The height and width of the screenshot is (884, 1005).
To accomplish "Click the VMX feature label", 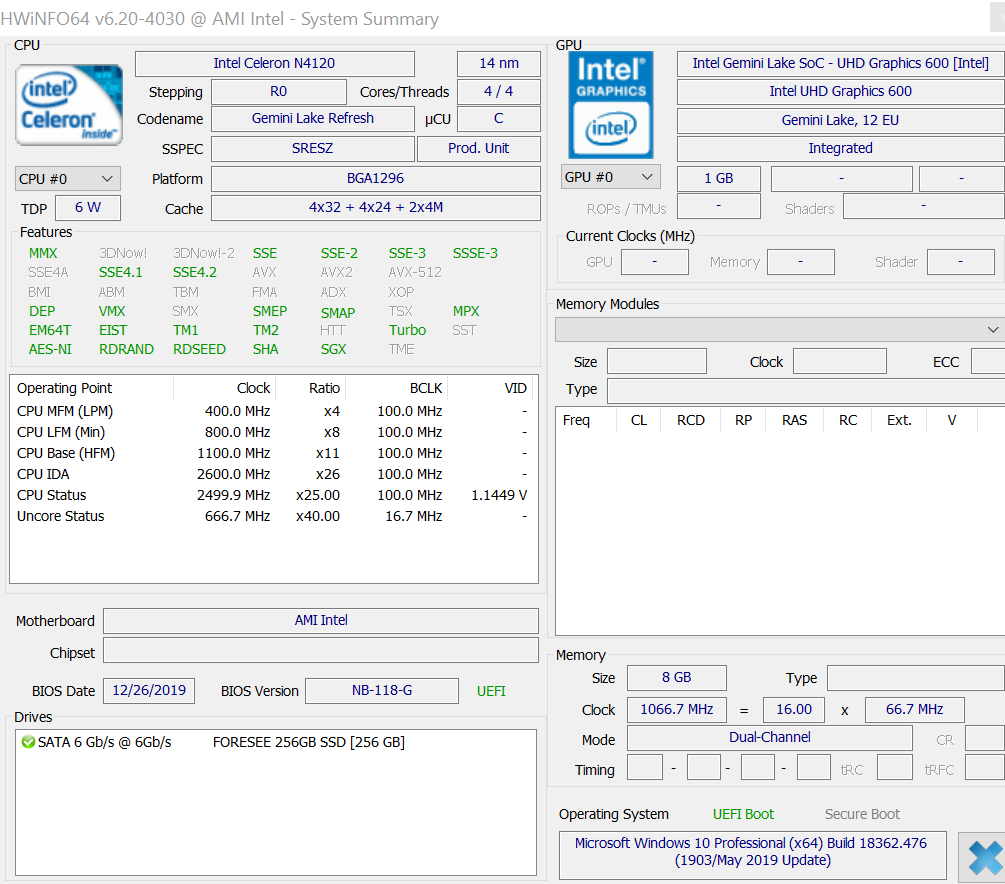I will (x=112, y=311).
